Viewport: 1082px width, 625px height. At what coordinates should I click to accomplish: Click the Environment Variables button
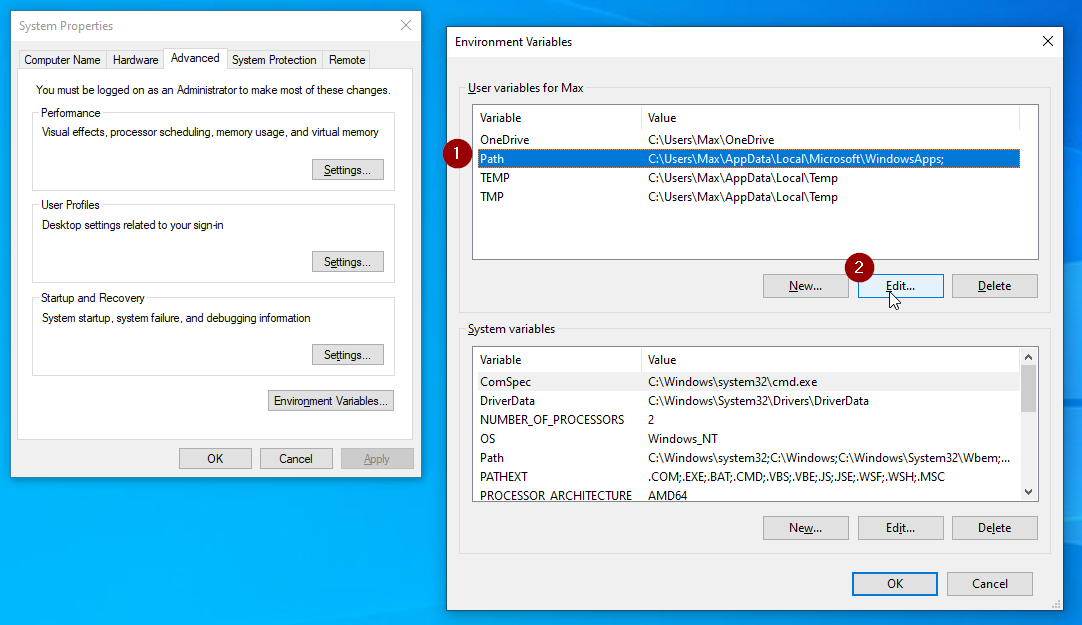click(x=332, y=401)
